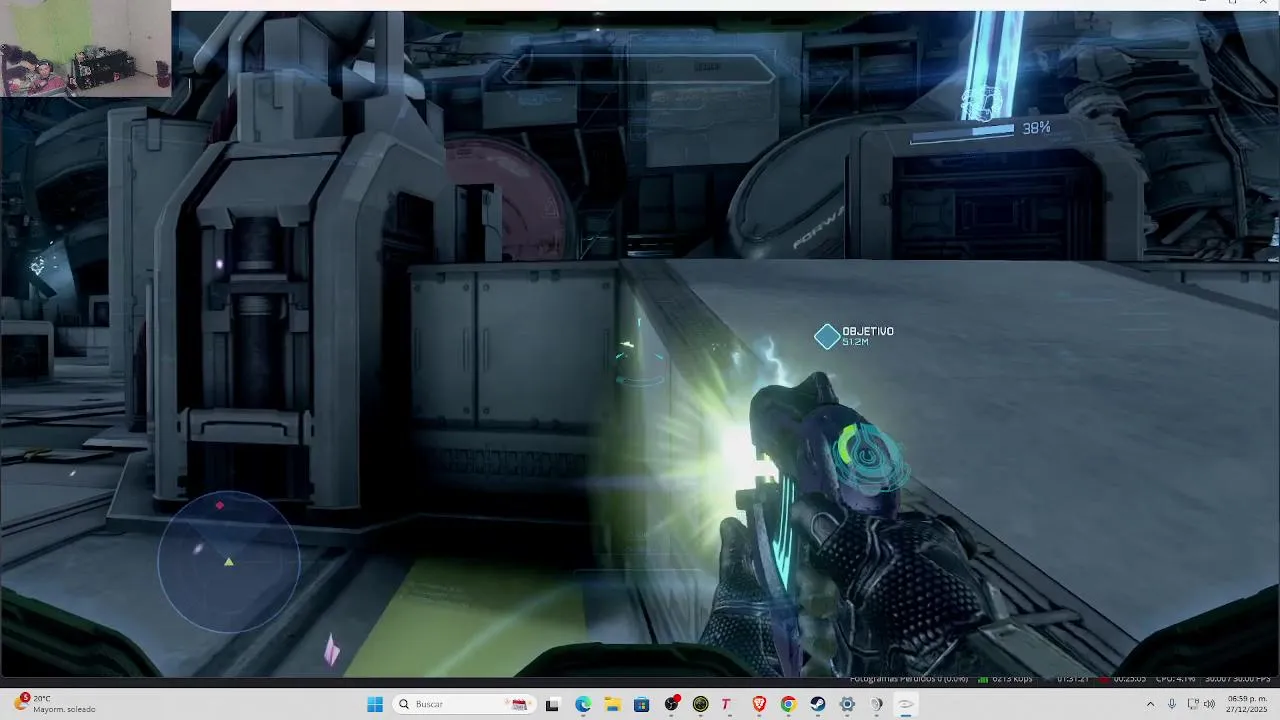Open the gray speaker-like taskbar app

click(x=876, y=704)
